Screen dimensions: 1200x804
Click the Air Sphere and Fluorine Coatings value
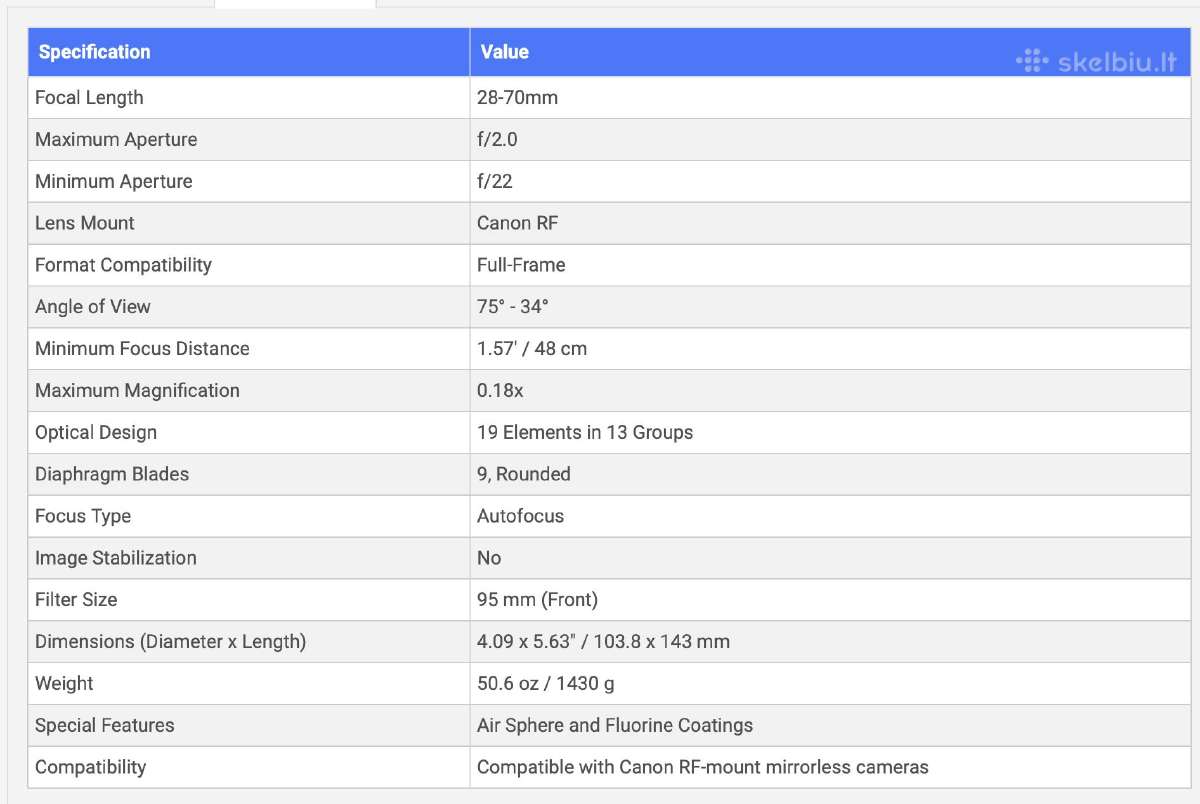point(615,726)
